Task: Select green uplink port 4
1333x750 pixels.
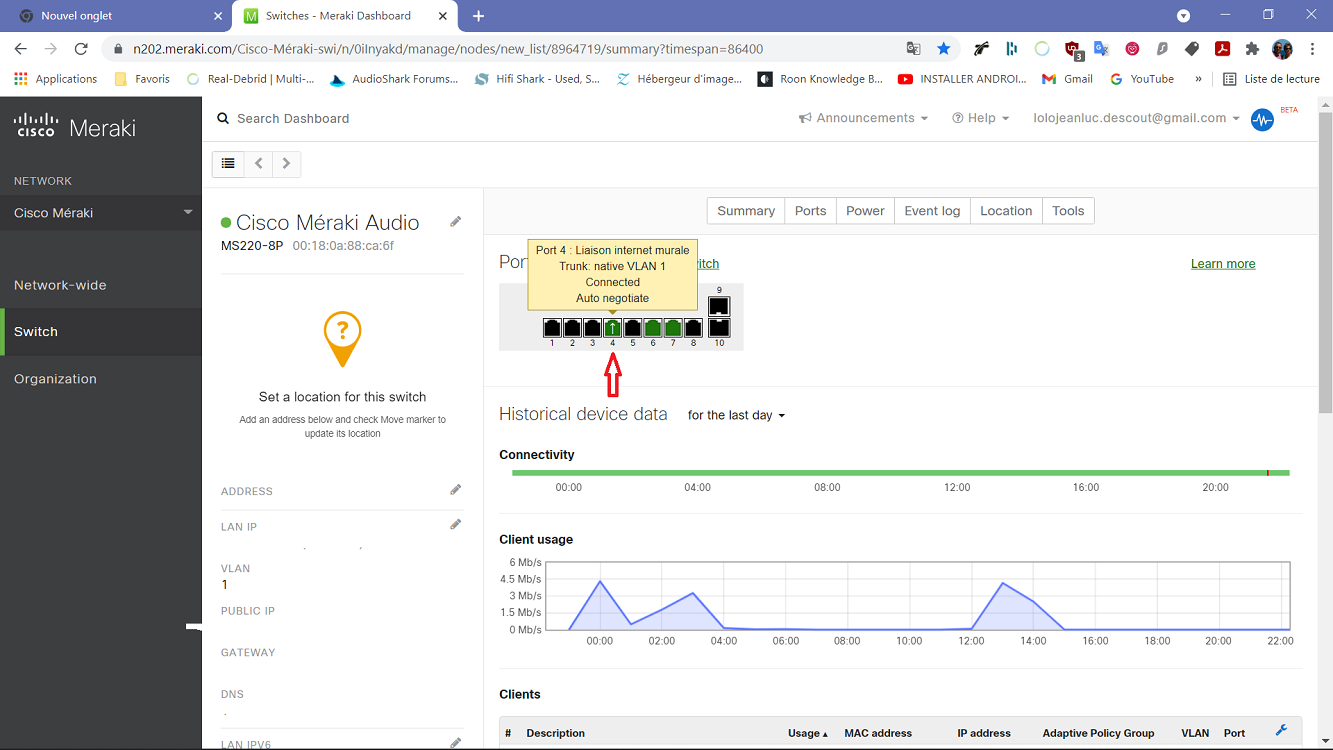Action: pyautogui.click(x=612, y=328)
